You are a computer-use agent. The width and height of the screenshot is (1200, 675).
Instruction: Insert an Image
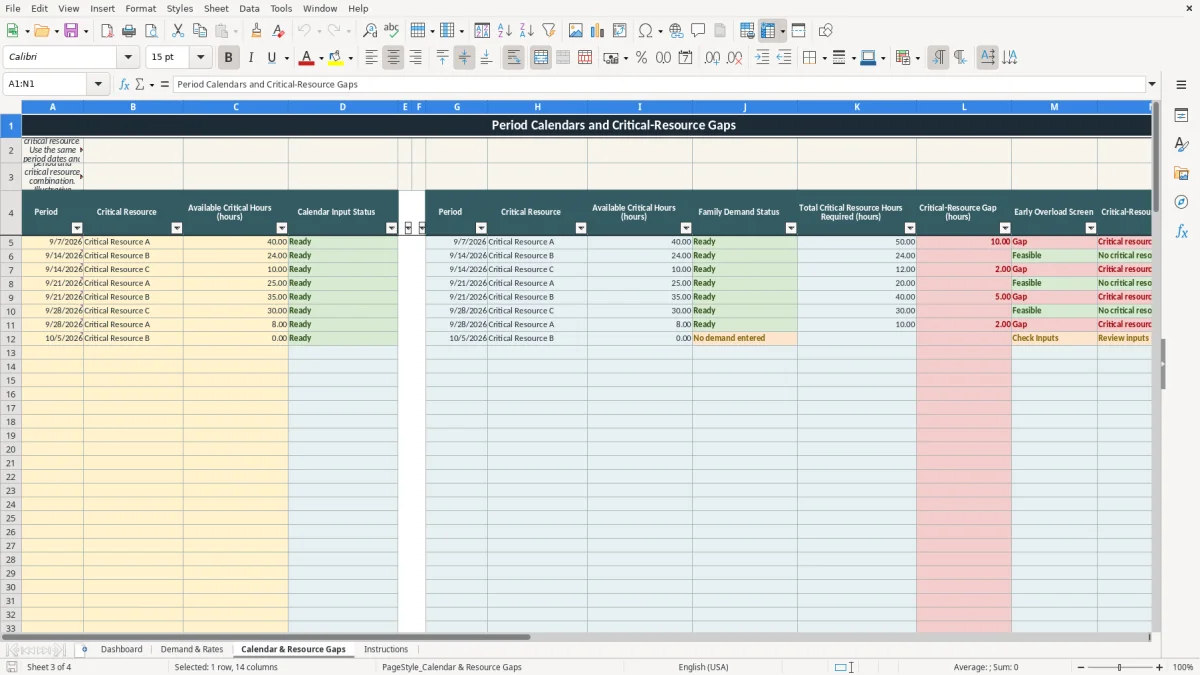pyautogui.click(x=576, y=31)
